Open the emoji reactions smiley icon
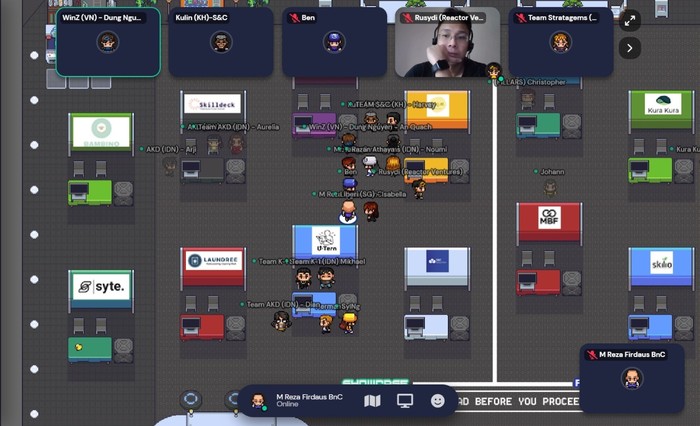This screenshot has height=426, width=700. tap(438, 401)
